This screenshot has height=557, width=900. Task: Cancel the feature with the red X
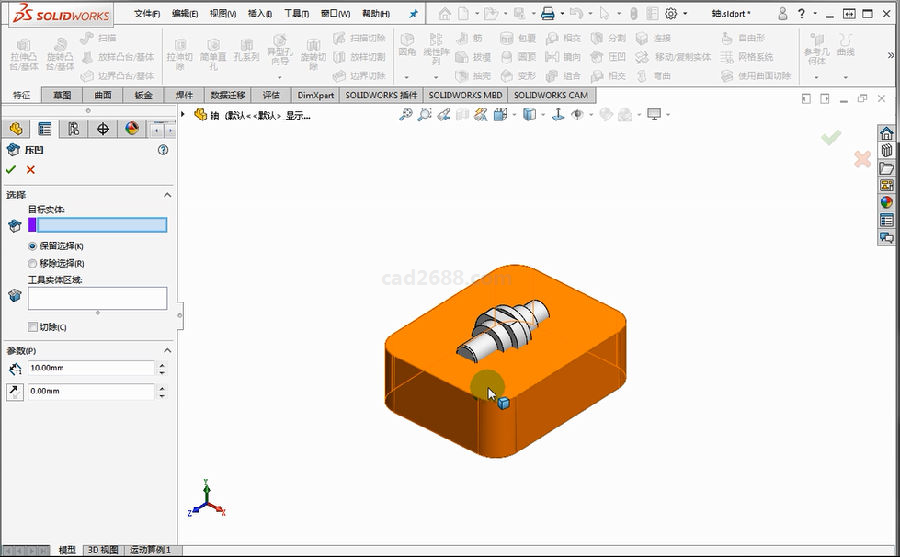31,169
